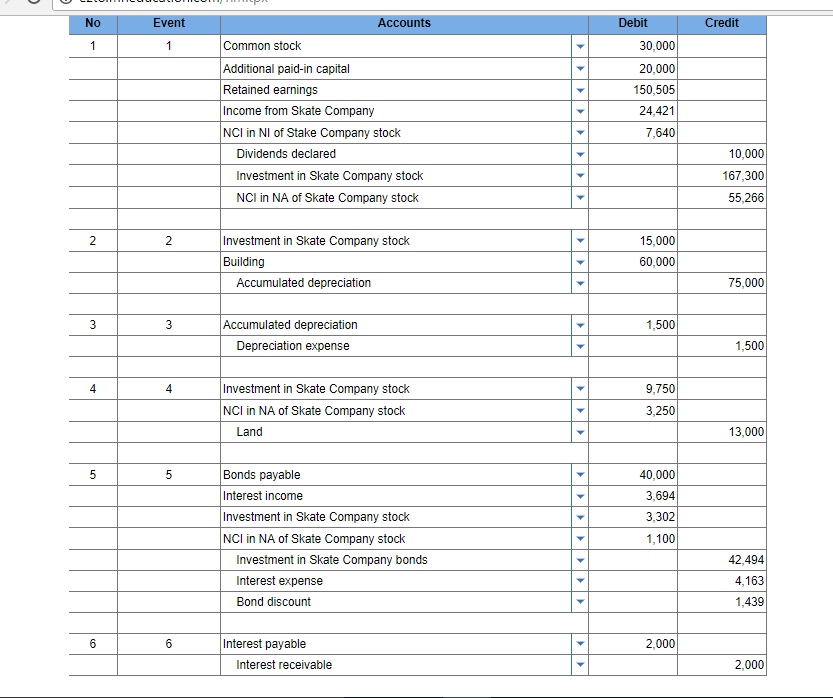Click the Debit column header
The height and width of the screenshot is (698, 833).
pyautogui.click(x=632, y=23)
